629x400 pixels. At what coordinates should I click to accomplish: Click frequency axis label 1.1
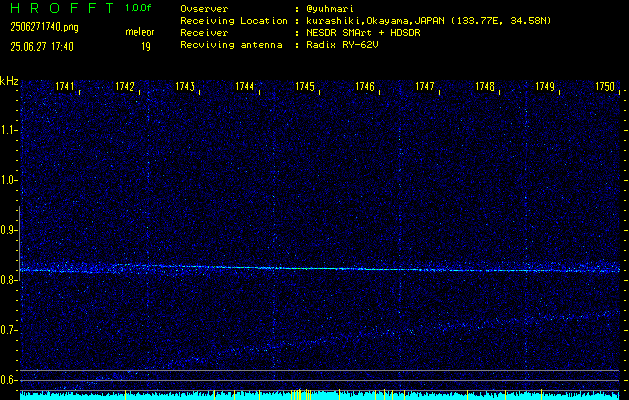click(x=8, y=130)
